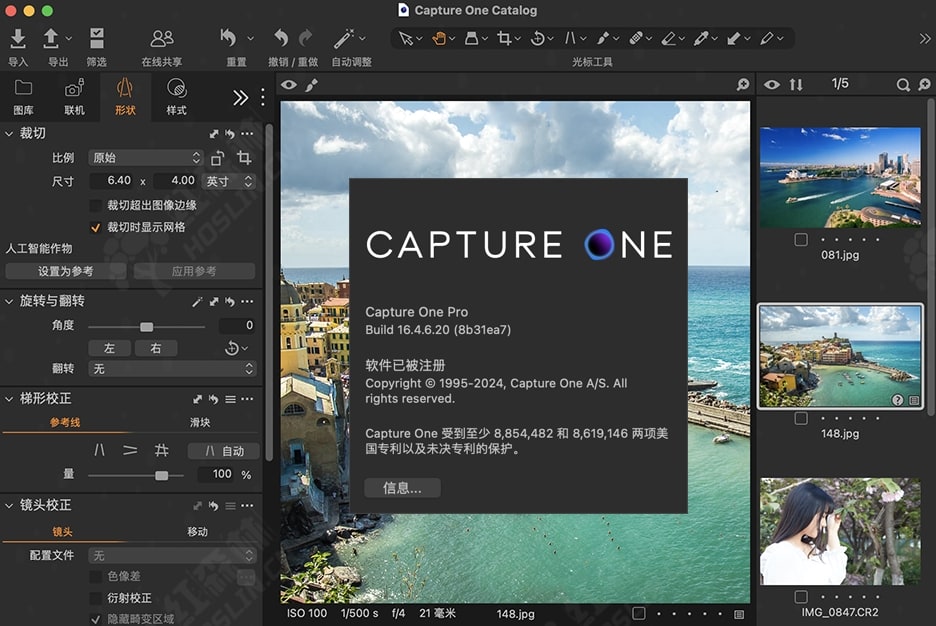This screenshot has height=626, width=936.
Task: Open the Online Sharing (在线共享) icon
Action: [x=161, y=39]
